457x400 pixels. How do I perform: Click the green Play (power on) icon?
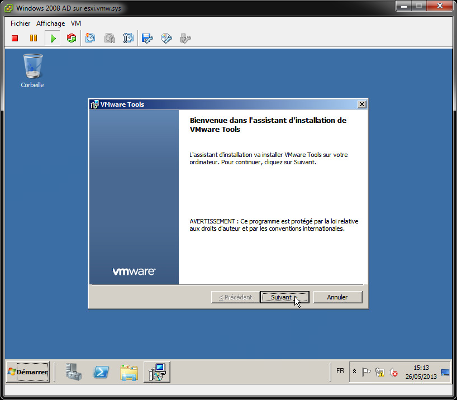coord(53,38)
